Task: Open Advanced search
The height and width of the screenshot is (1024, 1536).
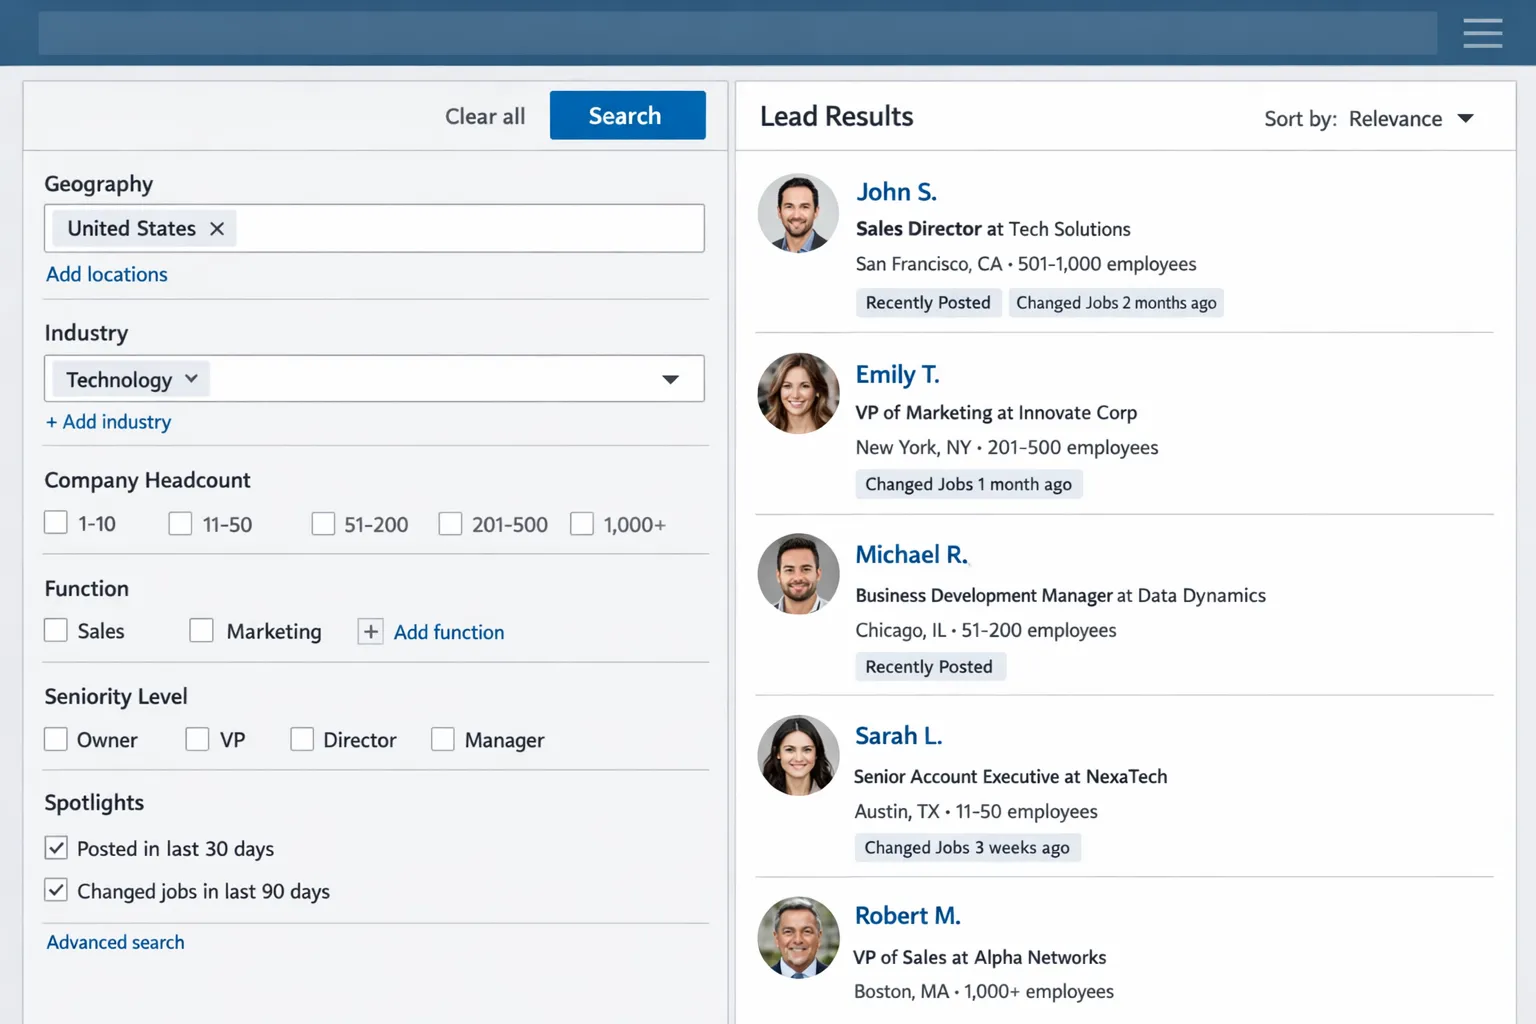Action: coord(114,941)
